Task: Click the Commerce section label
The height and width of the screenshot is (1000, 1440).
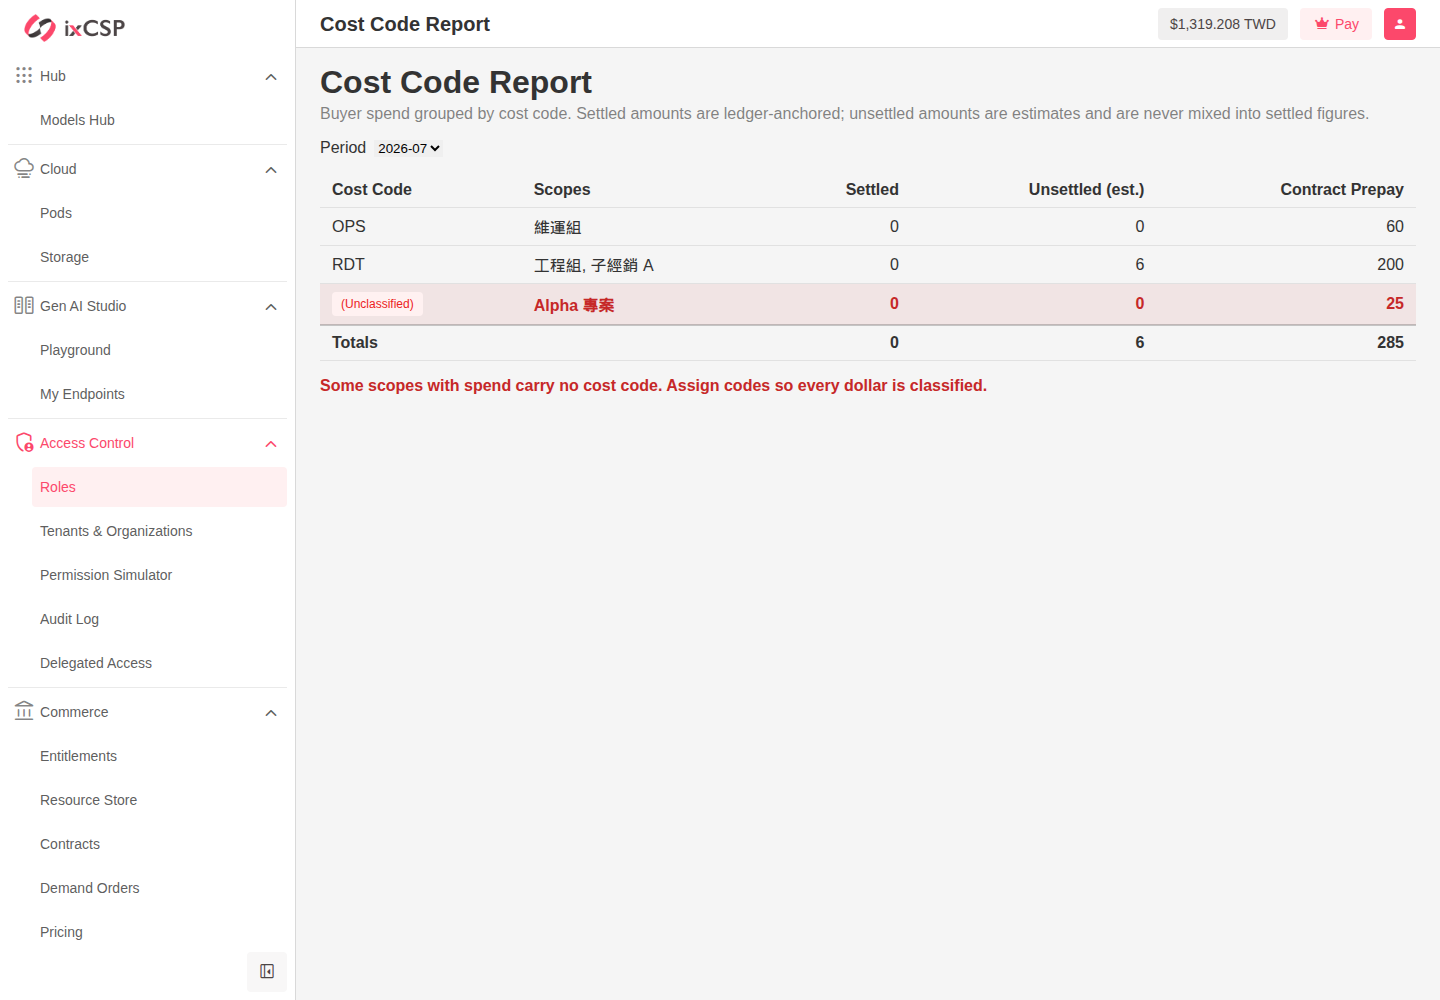Action: point(74,712)
